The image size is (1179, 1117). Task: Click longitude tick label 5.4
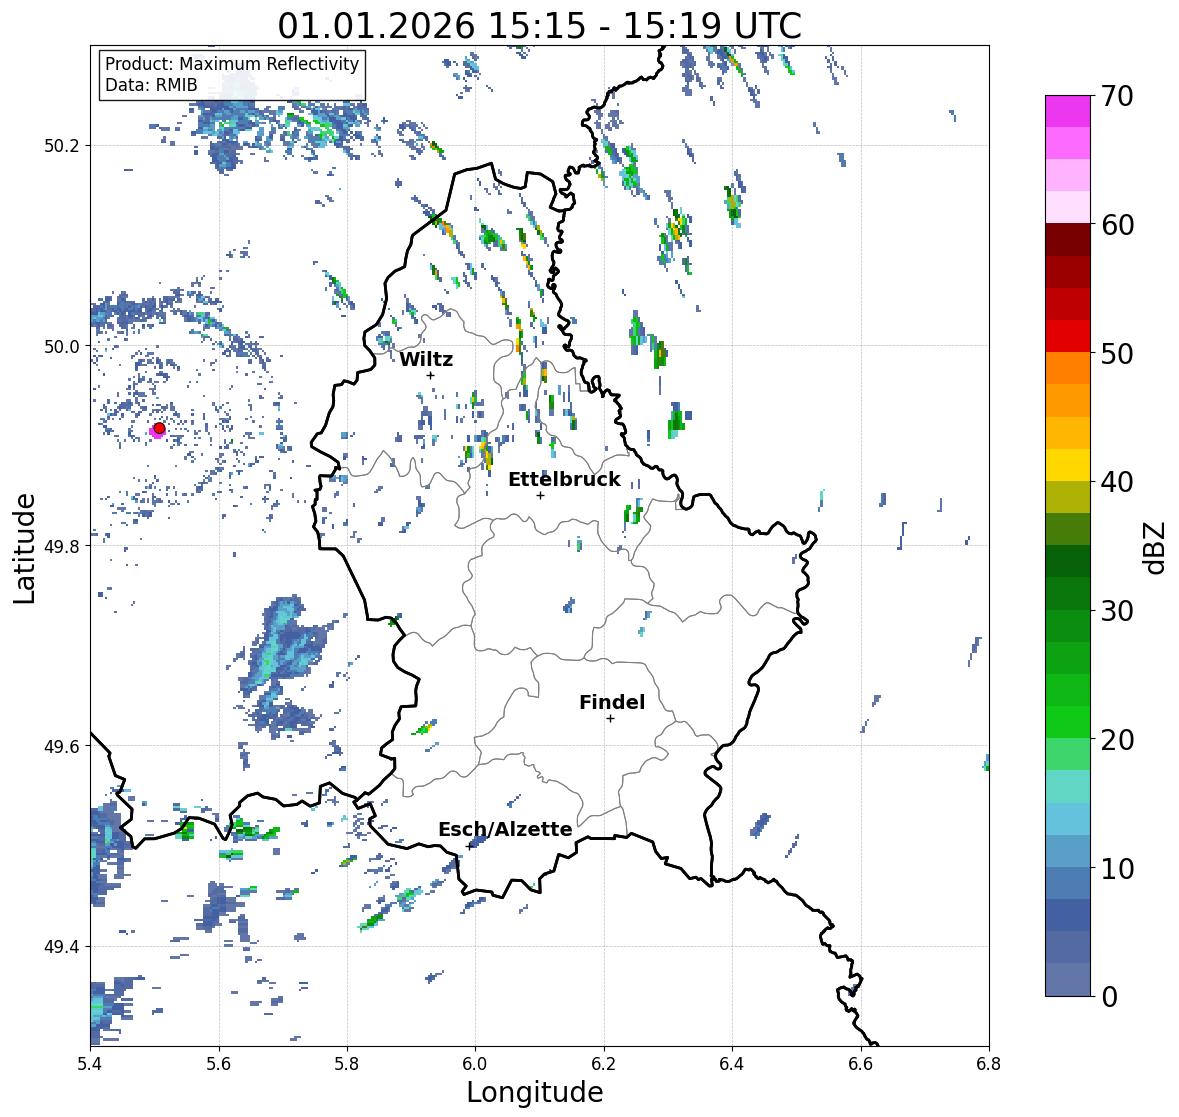(90, 1064)
